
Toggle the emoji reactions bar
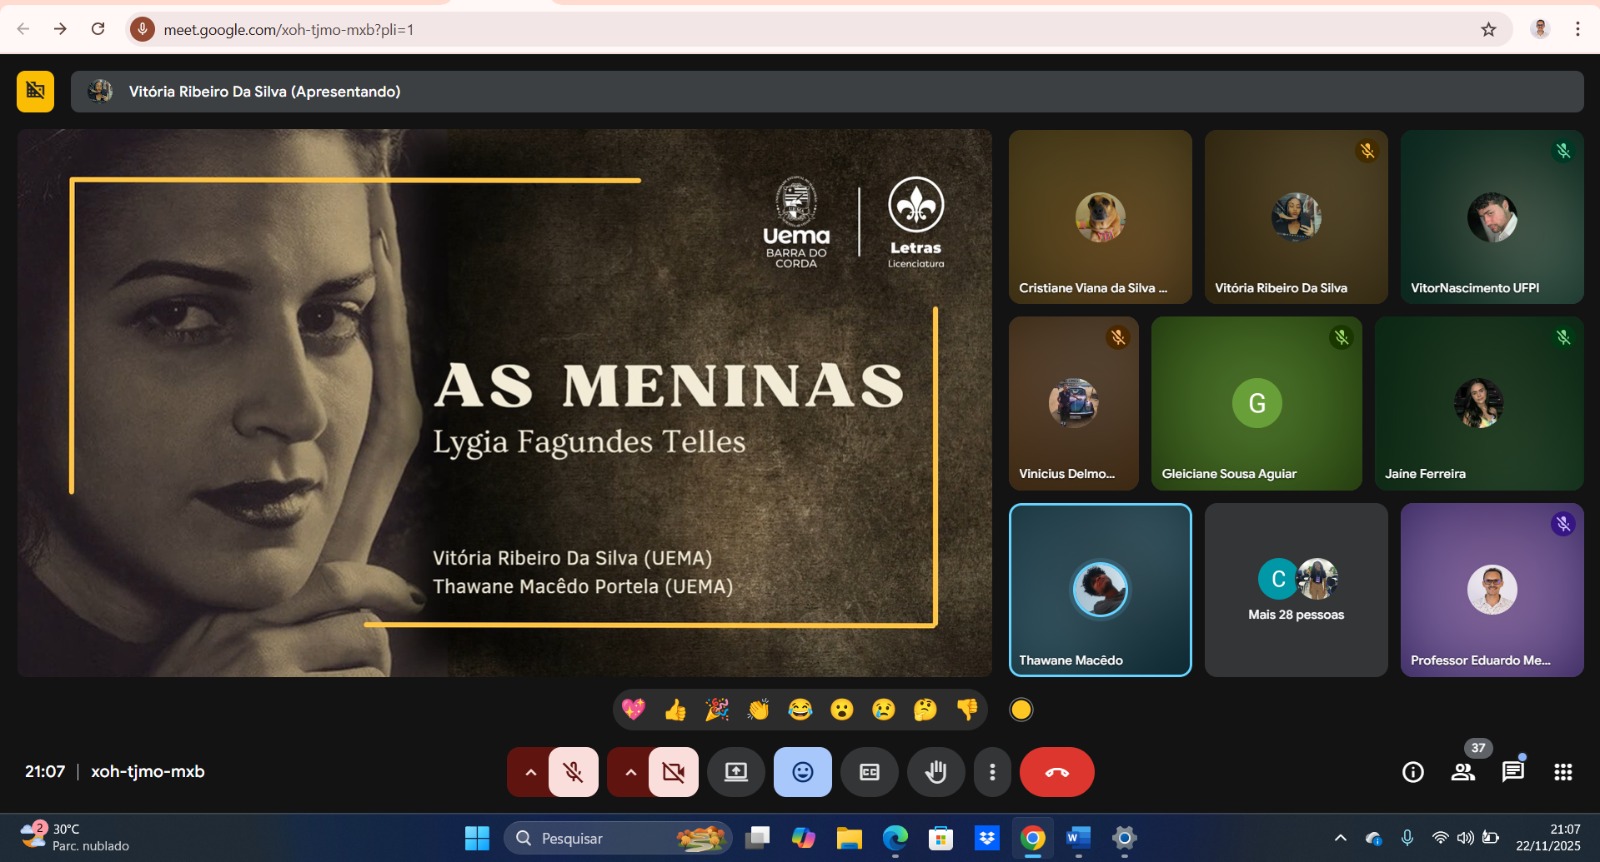pyautogui.click(x=803, y=772)
